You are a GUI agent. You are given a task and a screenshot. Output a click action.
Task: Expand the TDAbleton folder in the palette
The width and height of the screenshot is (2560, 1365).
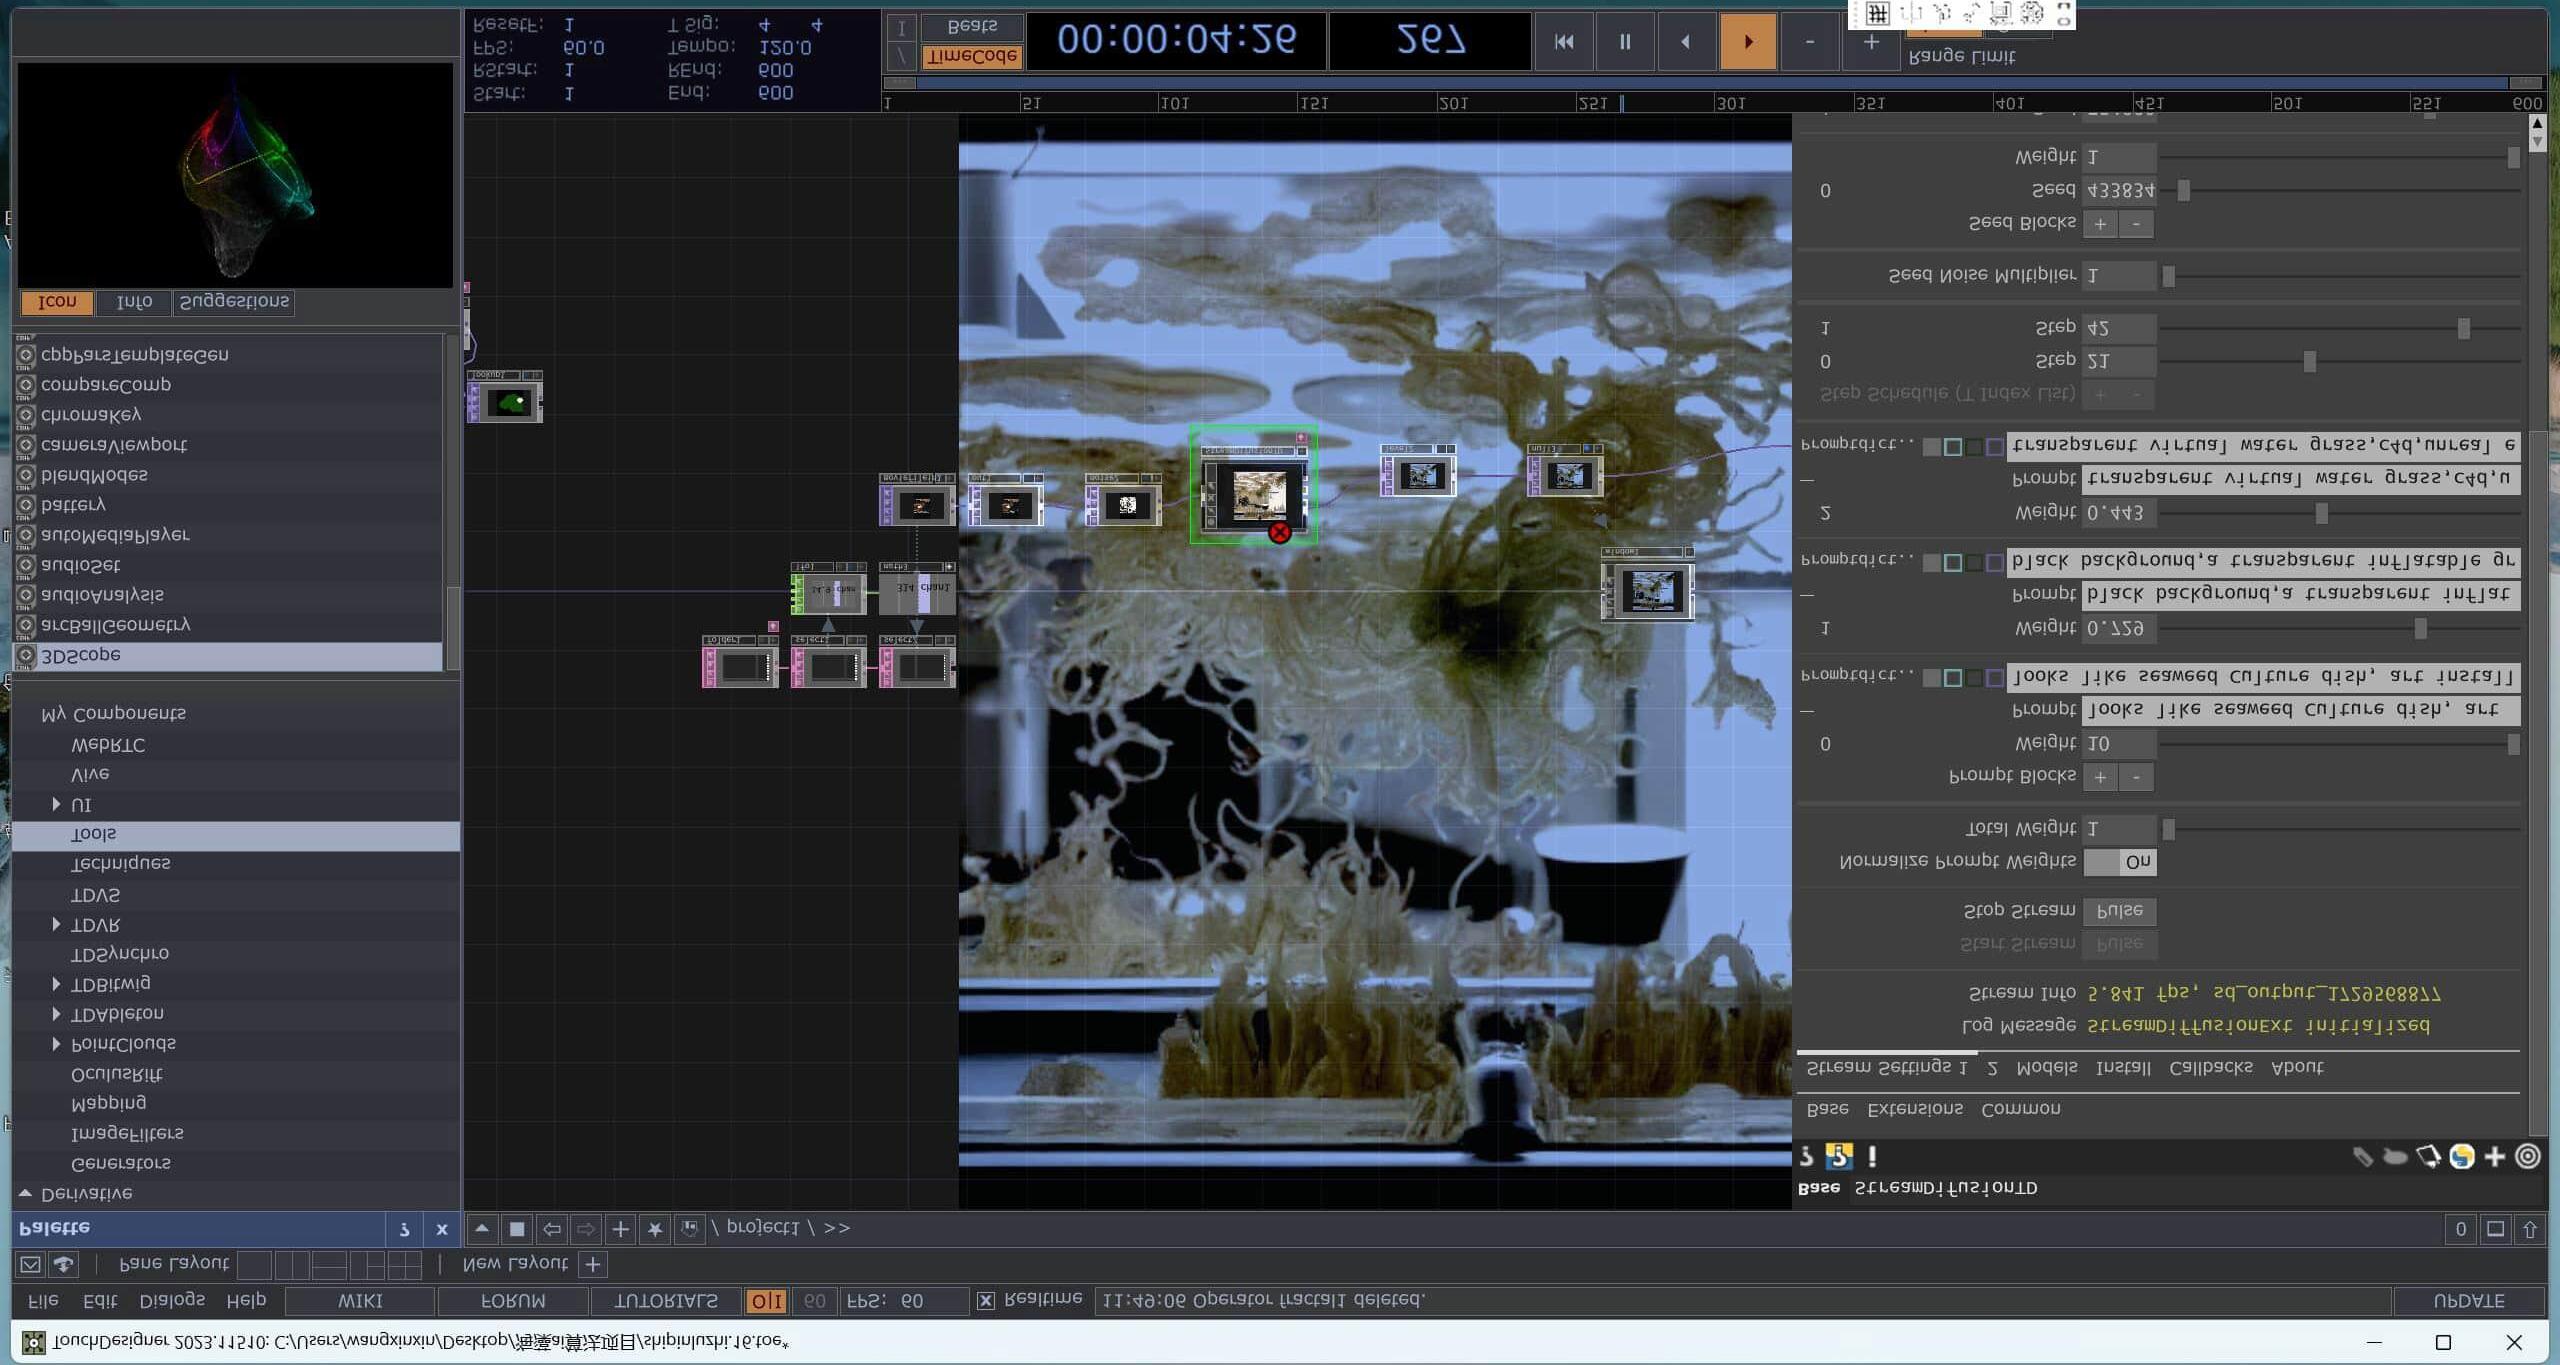pos(56,1014)
